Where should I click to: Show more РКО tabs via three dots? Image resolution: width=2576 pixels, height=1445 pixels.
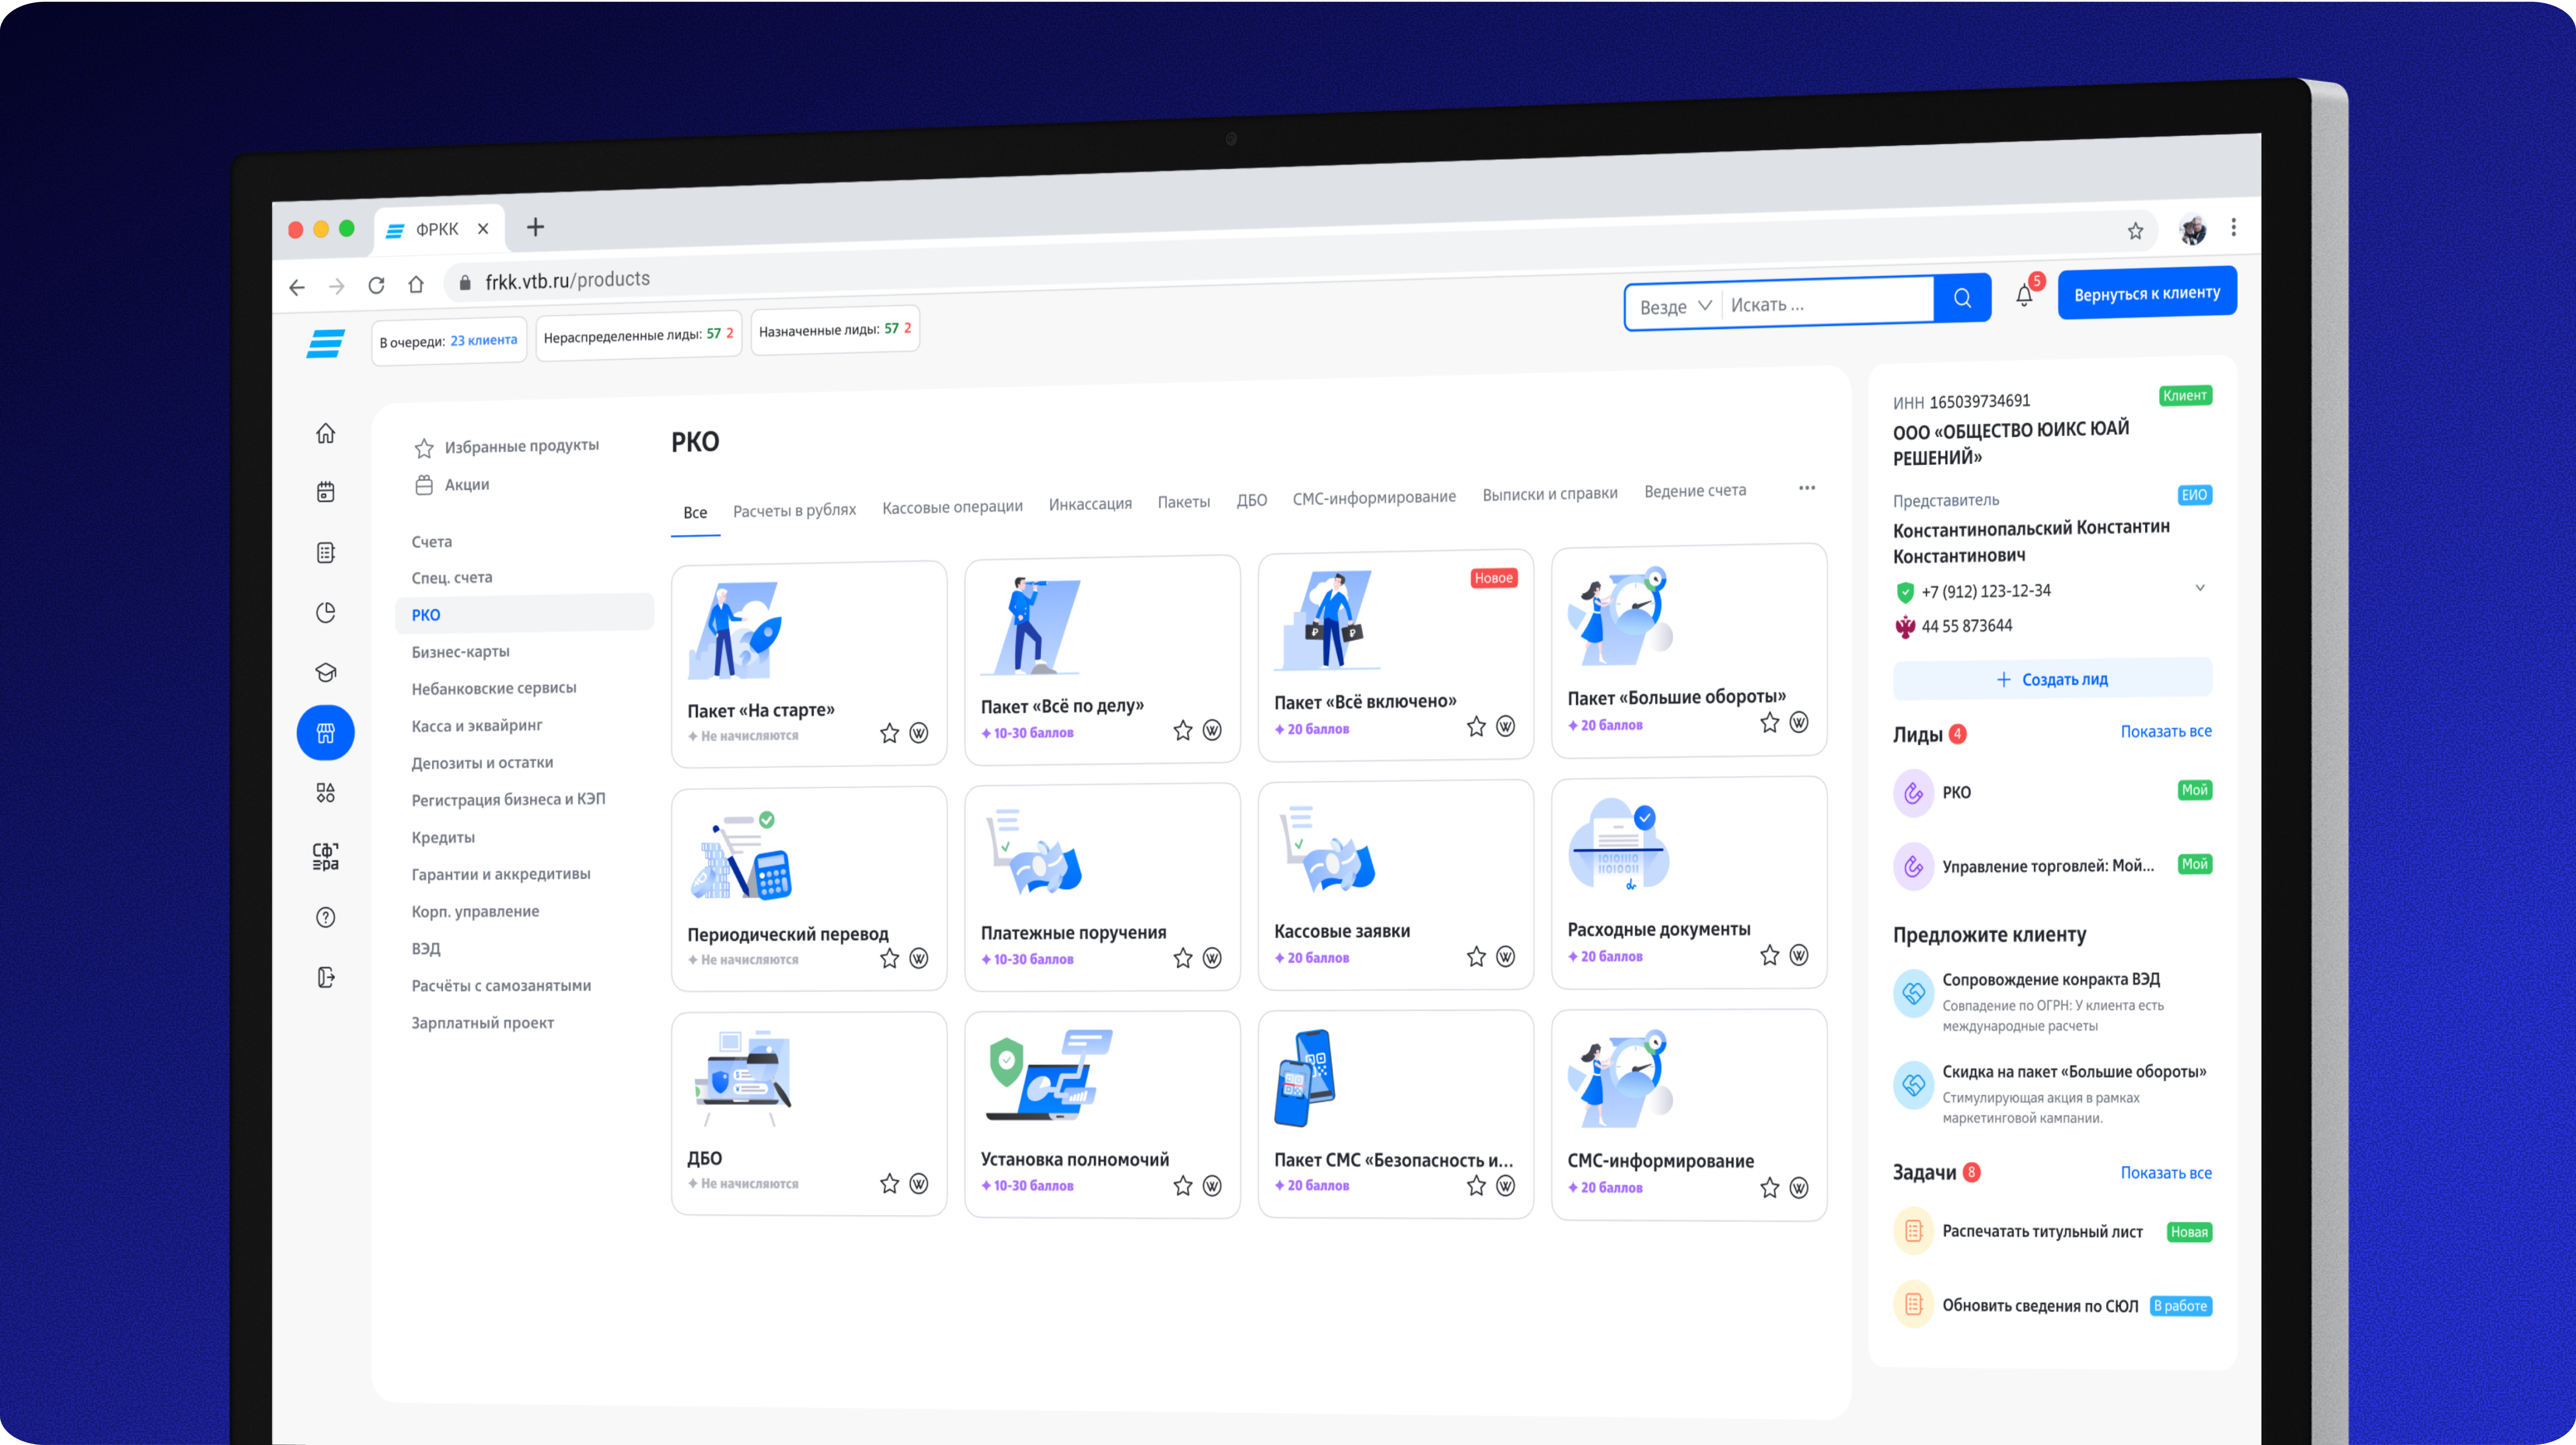(1806, 488)
